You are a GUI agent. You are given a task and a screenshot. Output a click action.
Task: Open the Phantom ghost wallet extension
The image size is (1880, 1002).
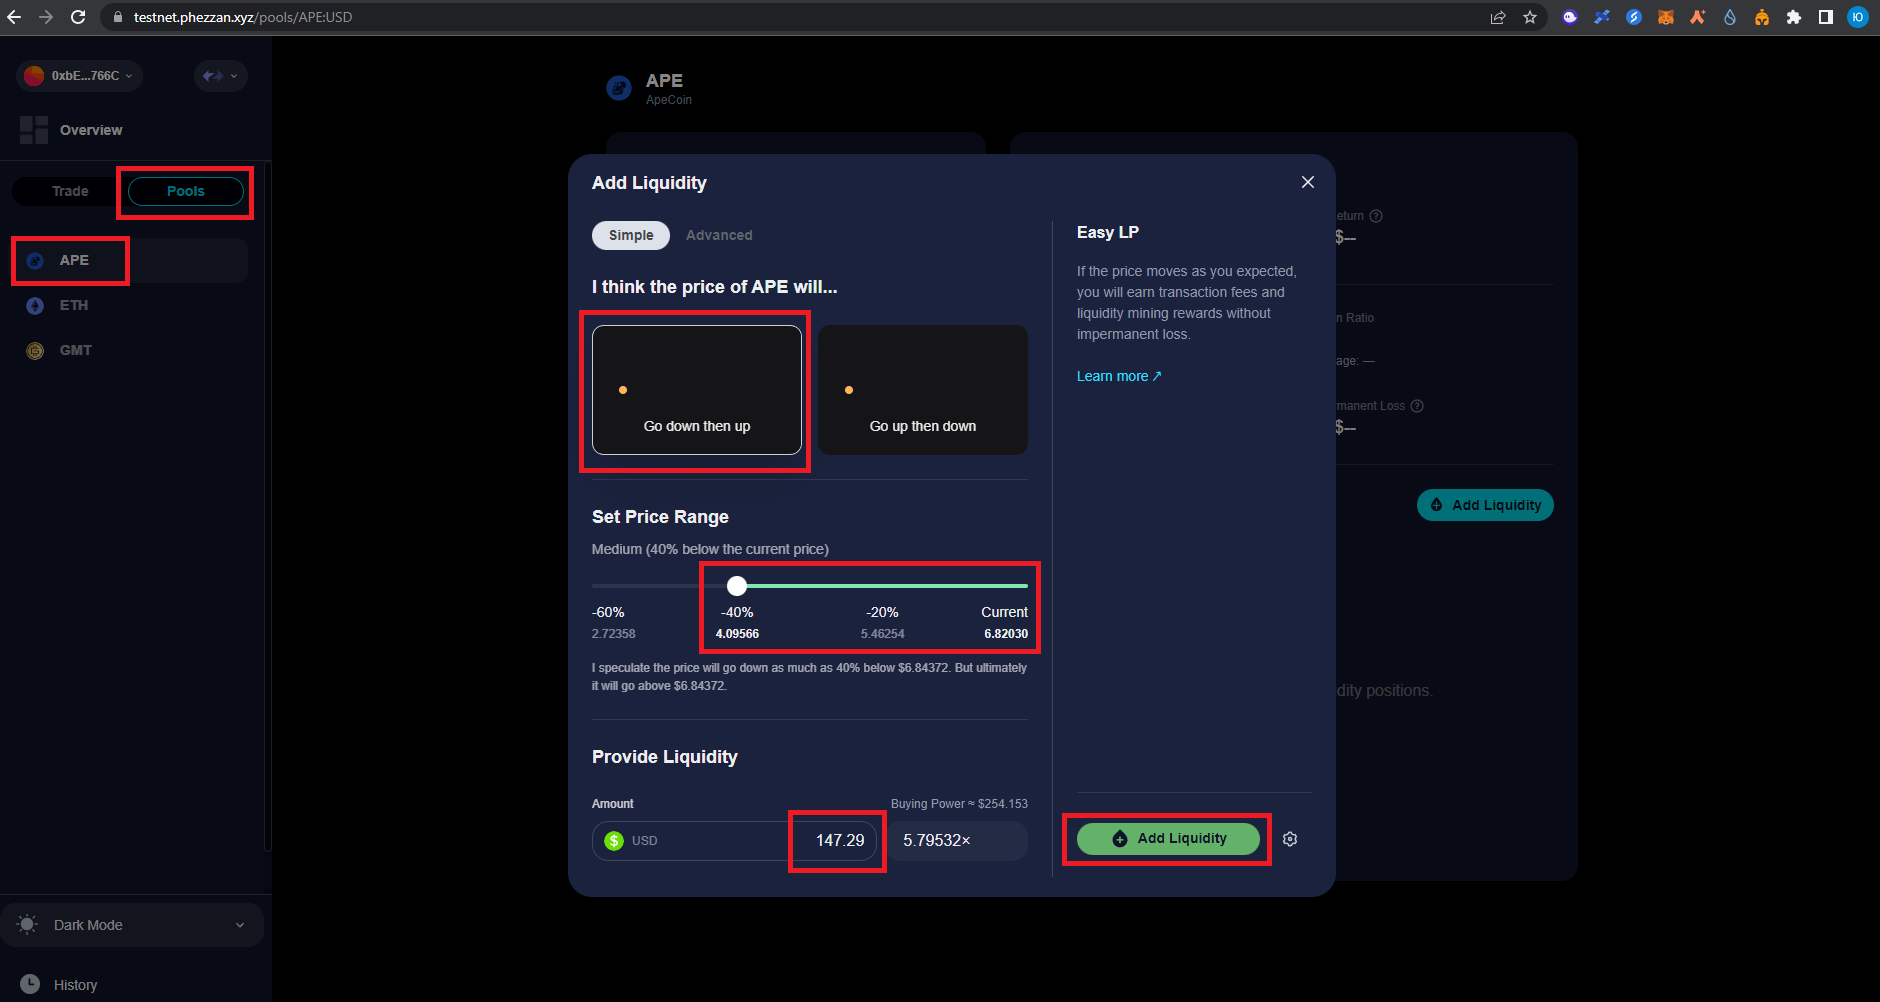pyautogui.click(x=1570, y=17)
